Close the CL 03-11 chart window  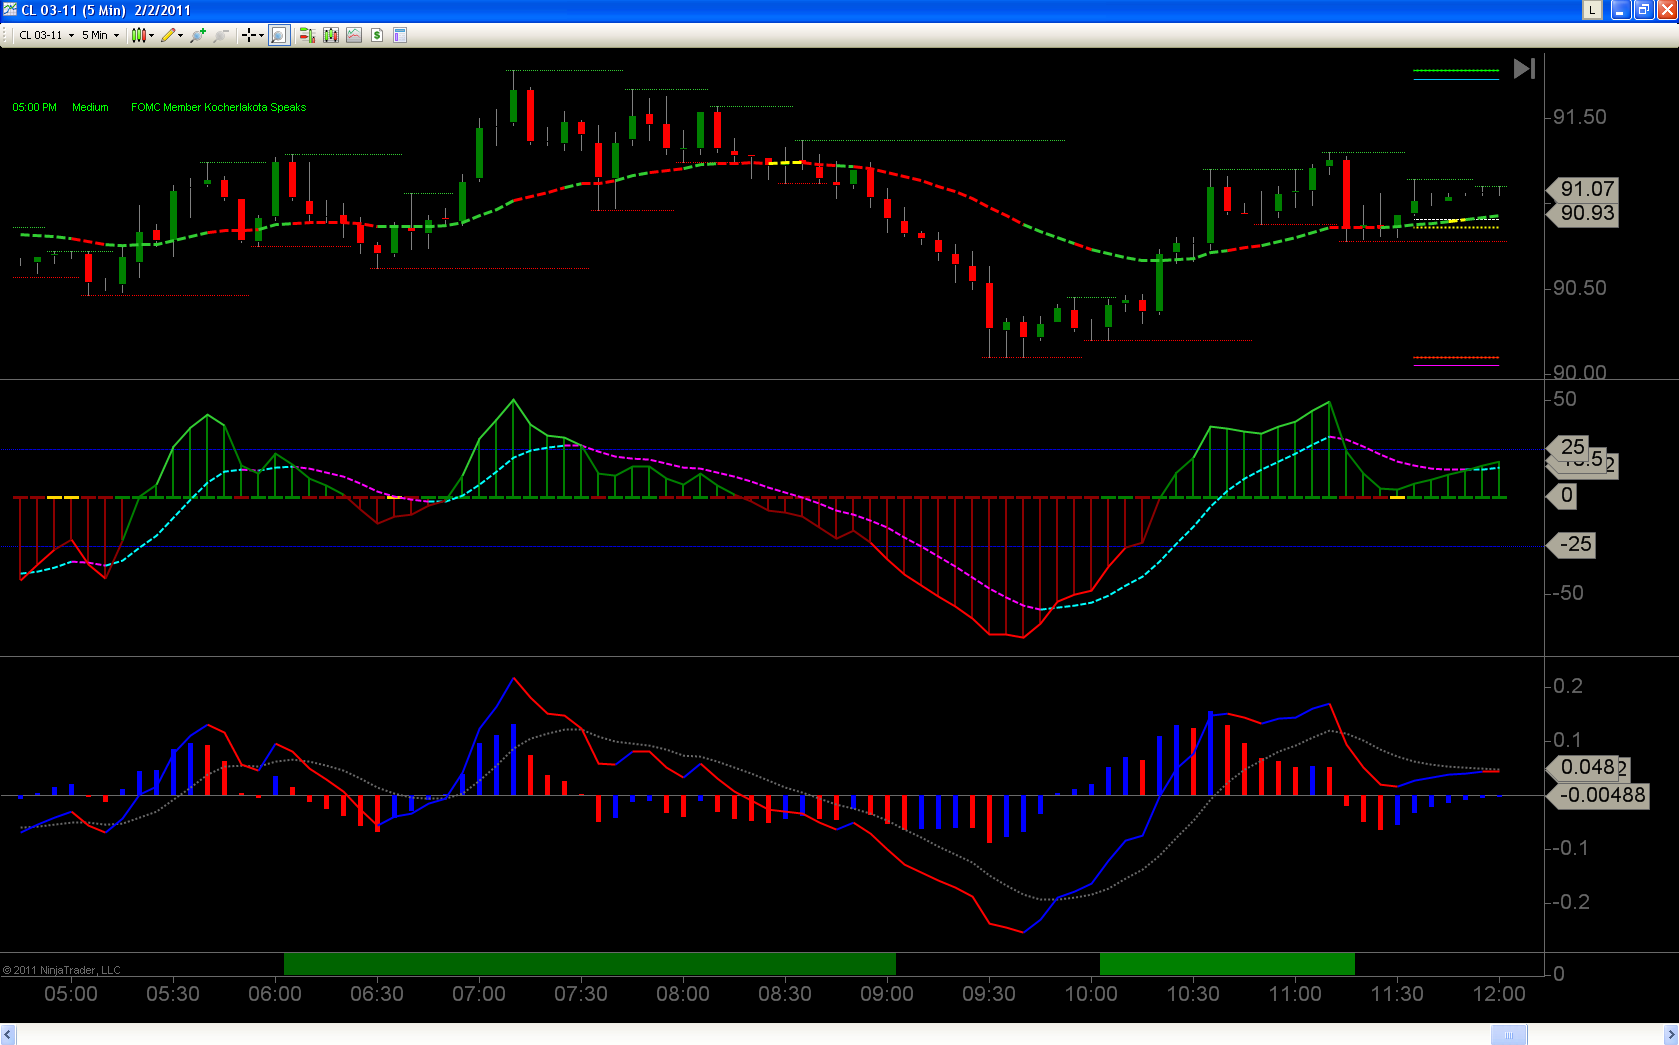[x=1666, y=10]
